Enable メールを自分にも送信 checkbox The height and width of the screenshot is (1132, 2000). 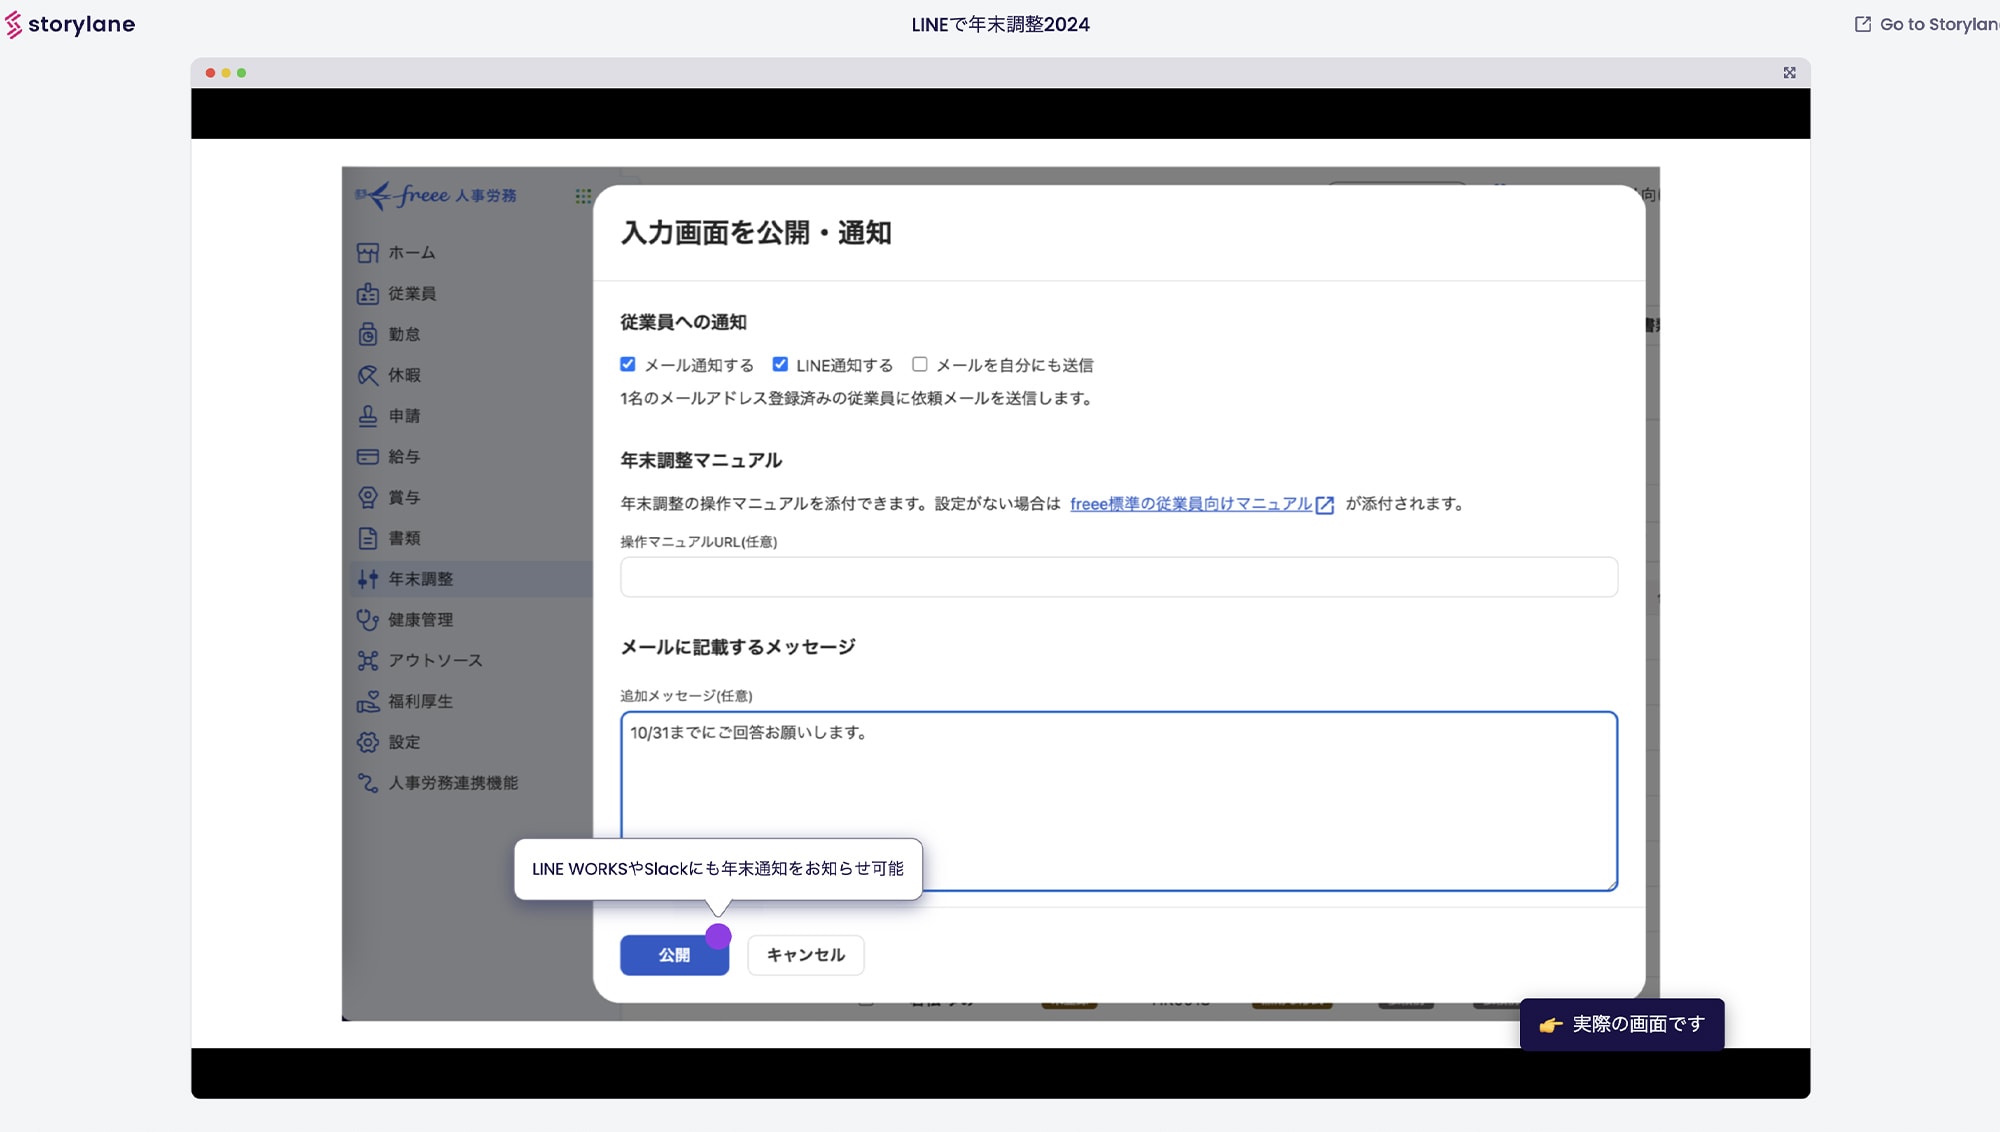tap(919, 364)
